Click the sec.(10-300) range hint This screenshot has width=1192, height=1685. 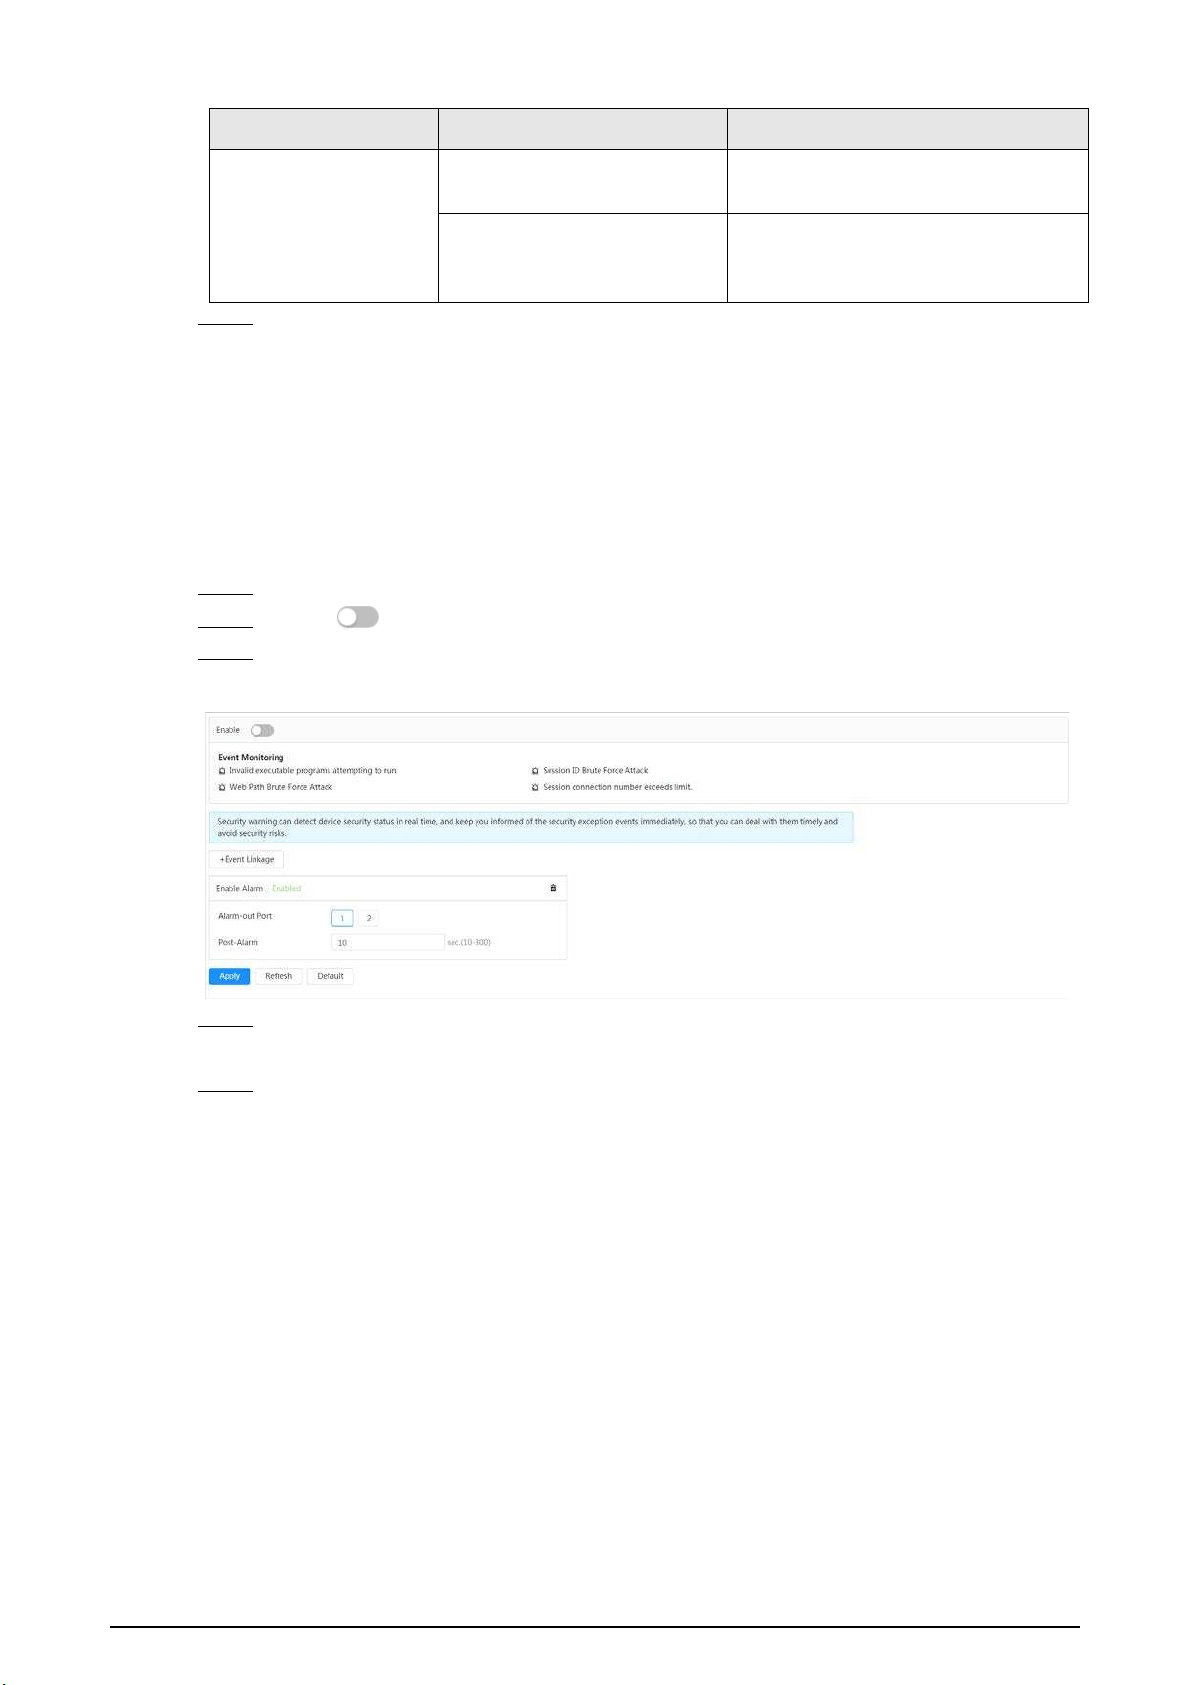click(469, 943)
